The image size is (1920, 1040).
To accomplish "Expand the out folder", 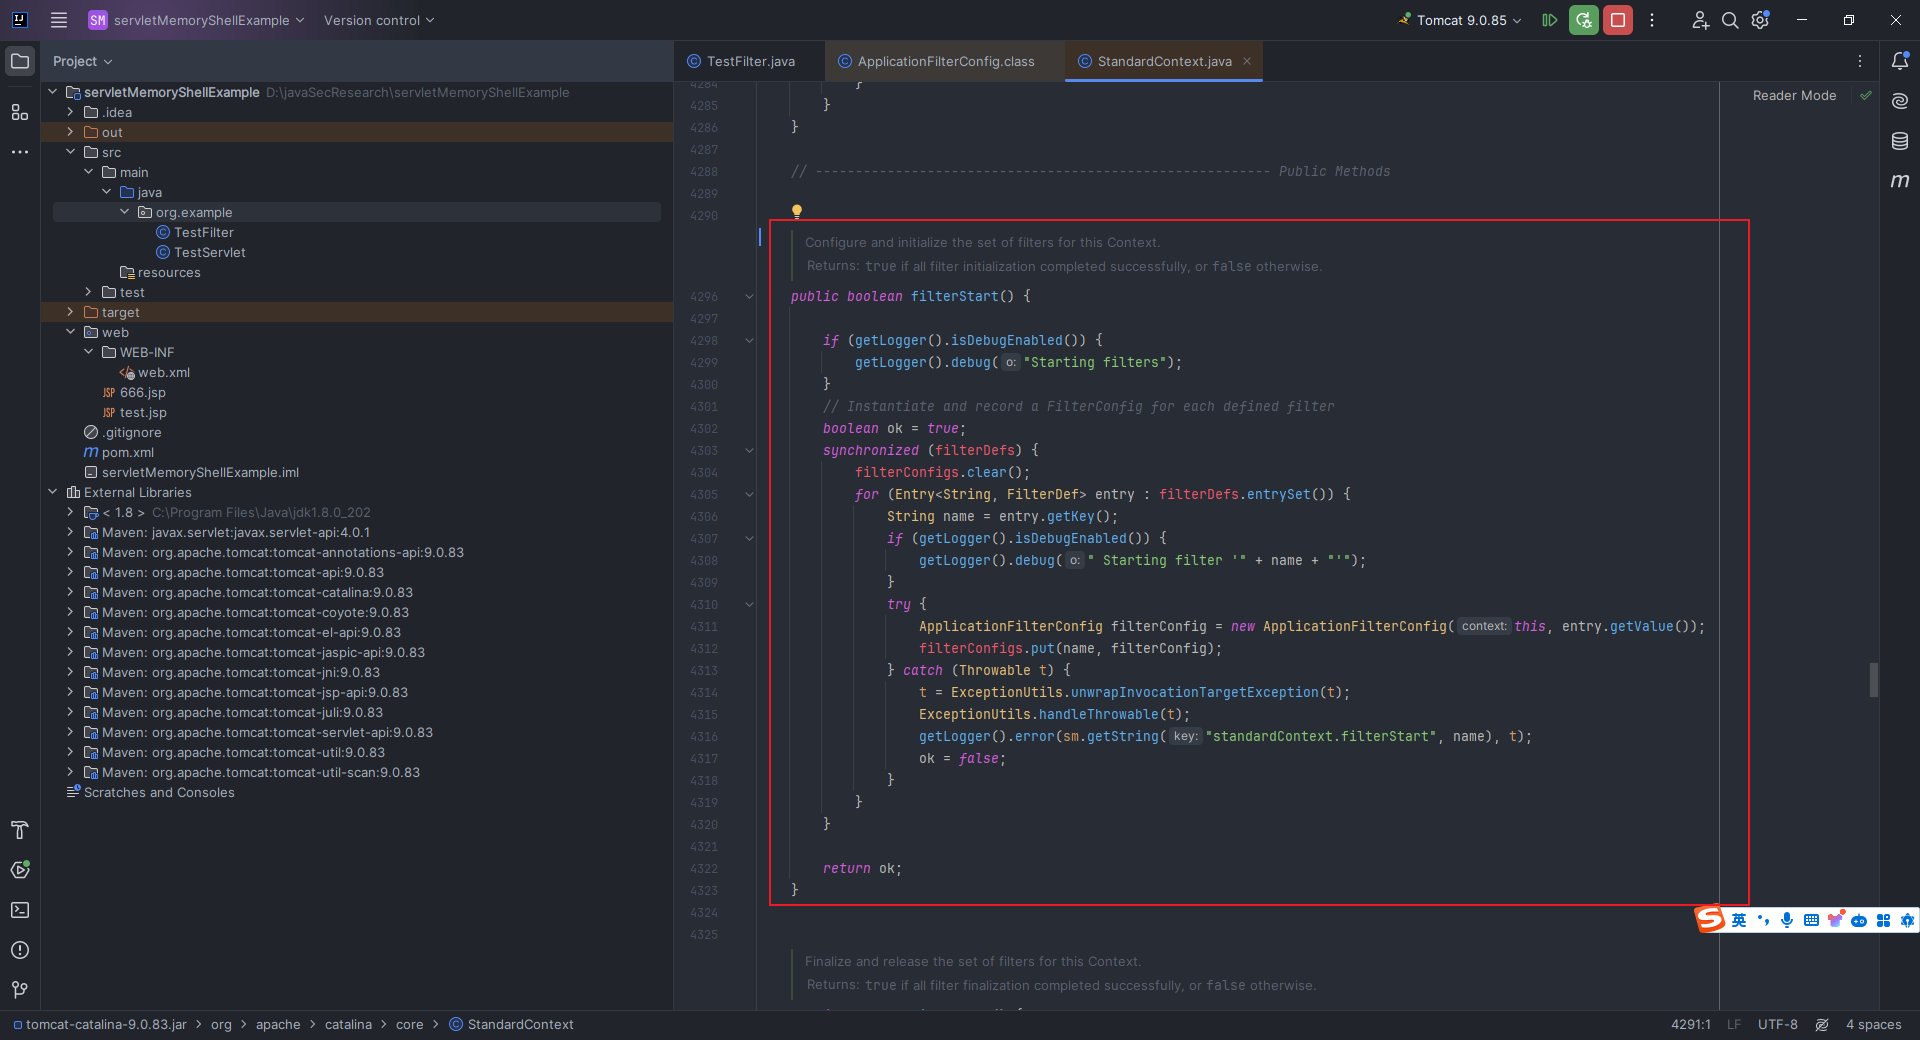I will (x=71, y=132).
